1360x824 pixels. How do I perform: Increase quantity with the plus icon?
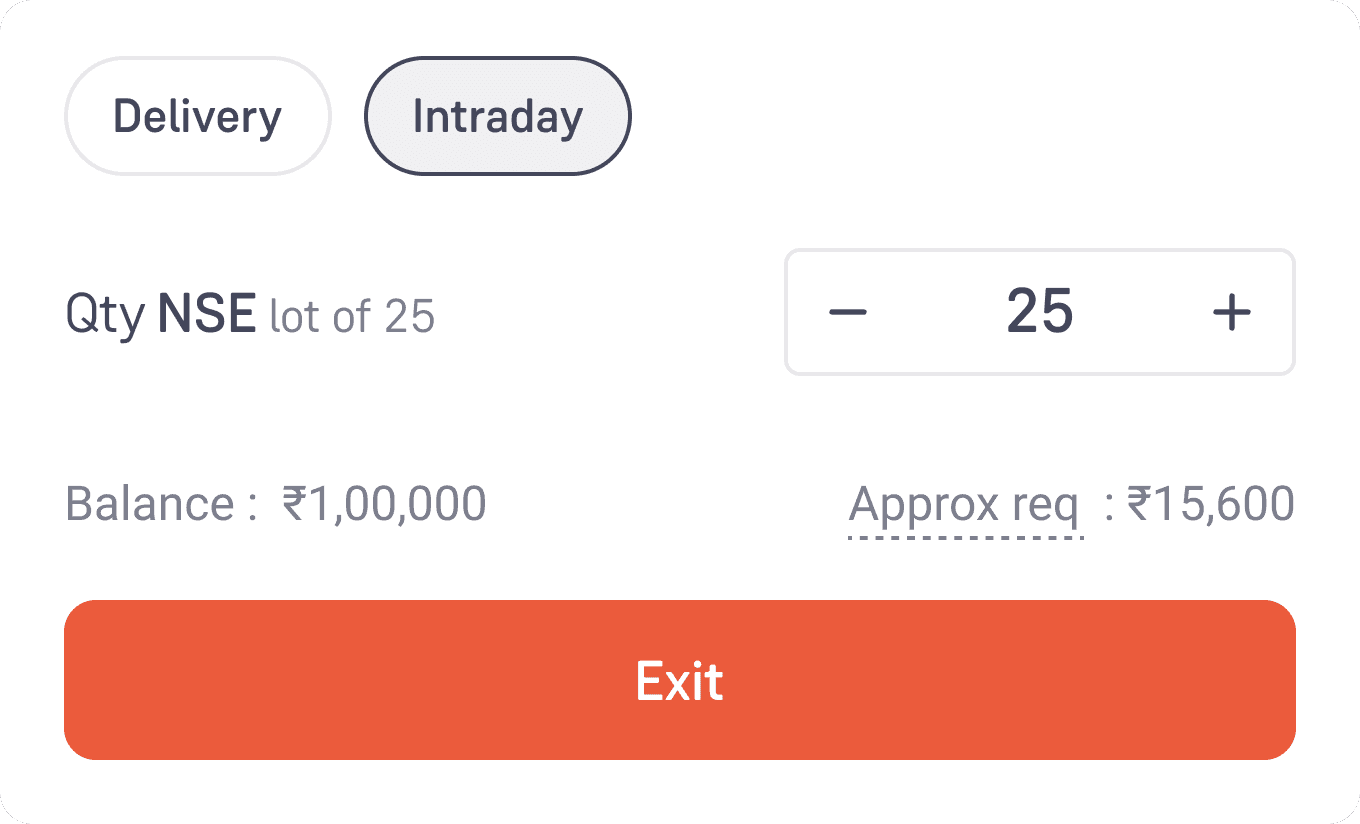pos(1231,312)
